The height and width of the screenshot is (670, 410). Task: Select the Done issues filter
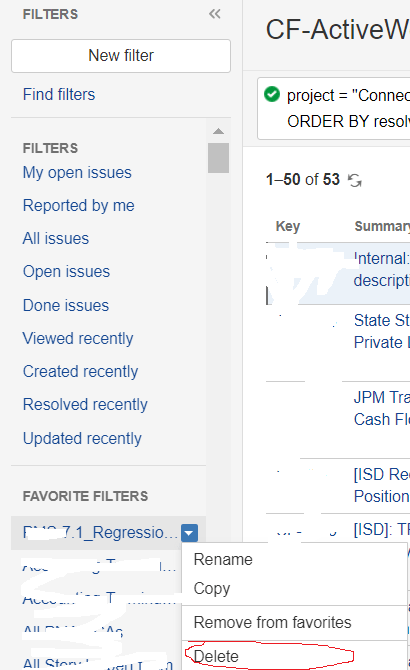coord(66,306)
